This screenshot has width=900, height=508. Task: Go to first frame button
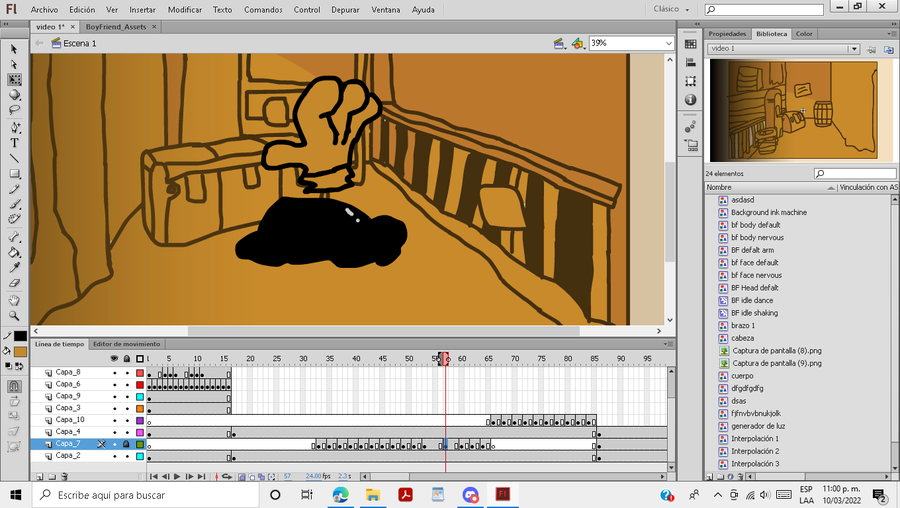153,476
